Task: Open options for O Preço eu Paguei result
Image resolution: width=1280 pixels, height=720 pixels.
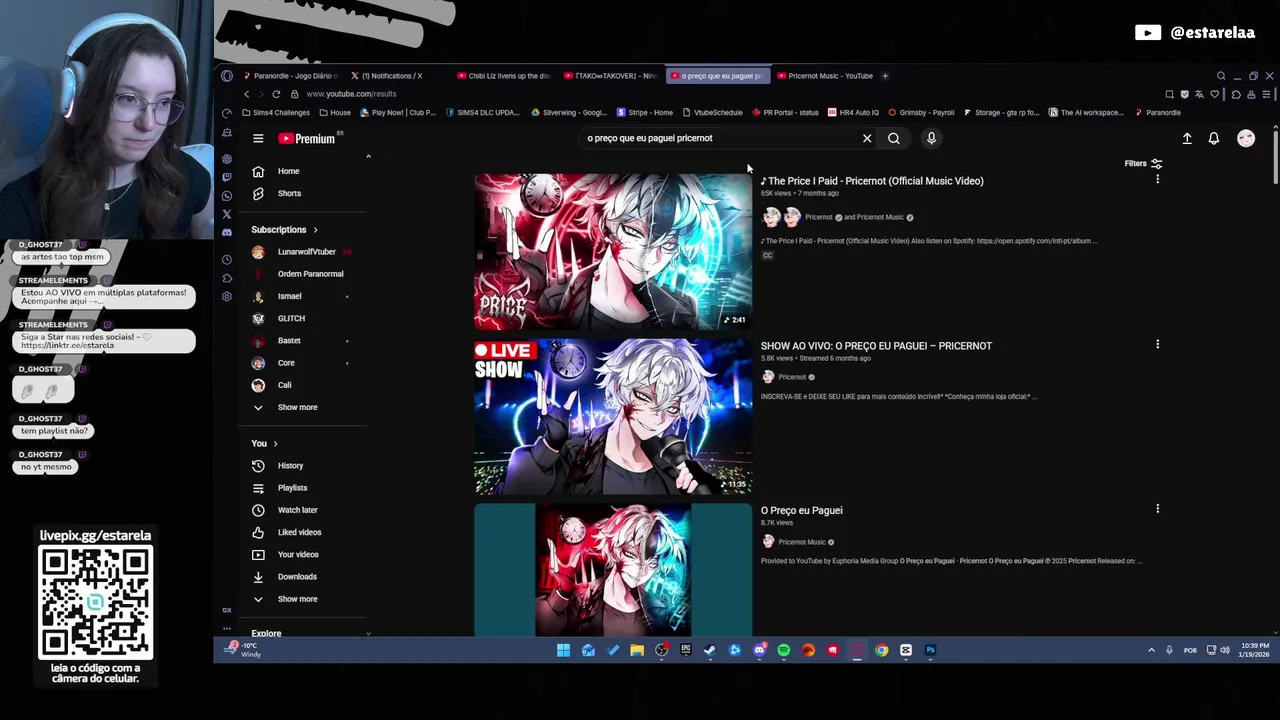Action: [1157, 509]
